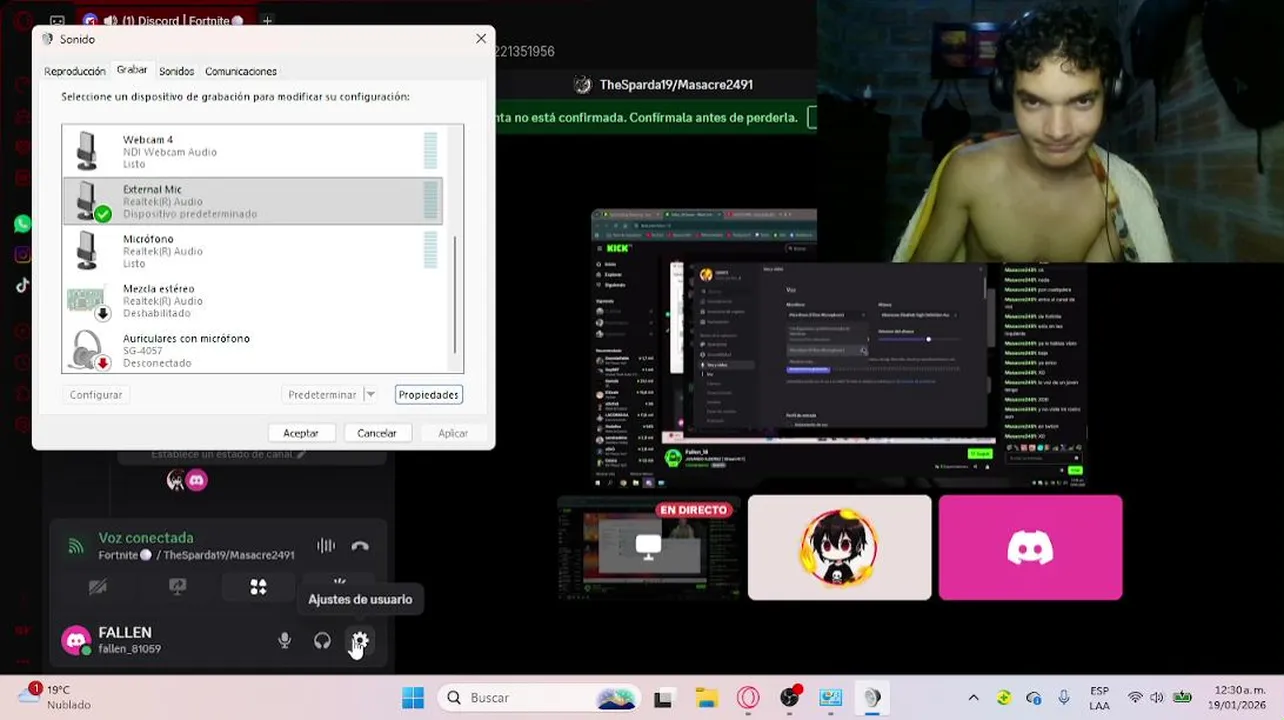1284x720 pixels.
Task: Select Micrófono Realtek device row
Action: [x=252, y=251]
